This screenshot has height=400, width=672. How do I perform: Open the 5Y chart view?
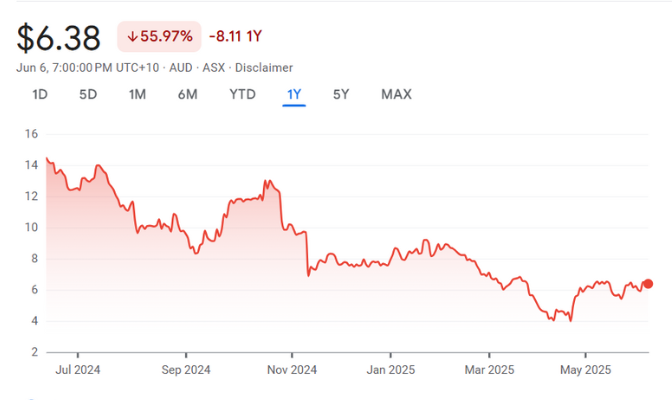pos(342,95)
